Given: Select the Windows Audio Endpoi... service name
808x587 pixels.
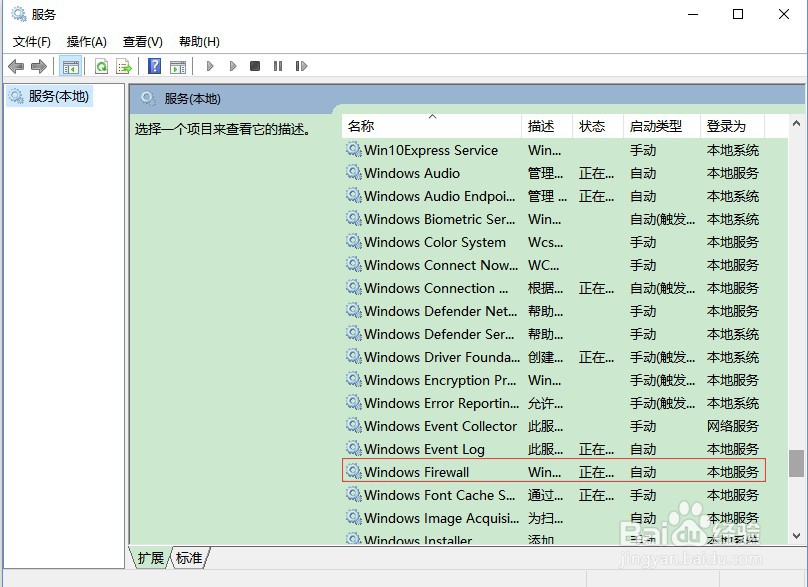Looking at the screenshot, I should click(440, 196).
